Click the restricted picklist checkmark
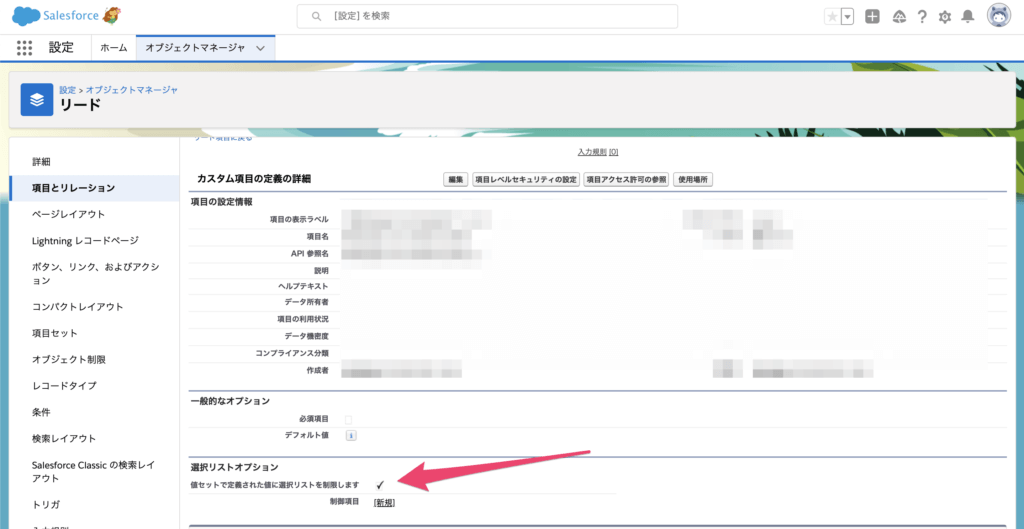Image resolution: width=1024 pixels, height=529 pixels. 380,485
